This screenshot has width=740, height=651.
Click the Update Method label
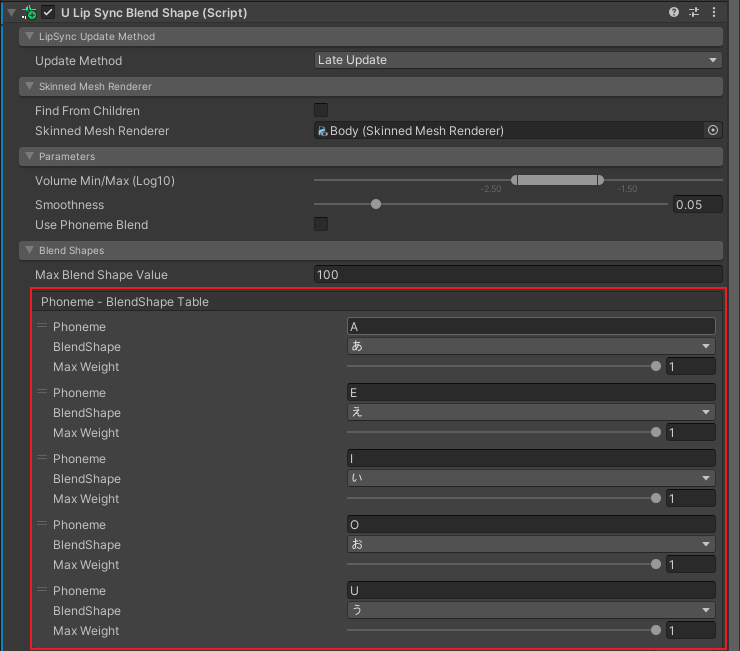pos(78,61)
